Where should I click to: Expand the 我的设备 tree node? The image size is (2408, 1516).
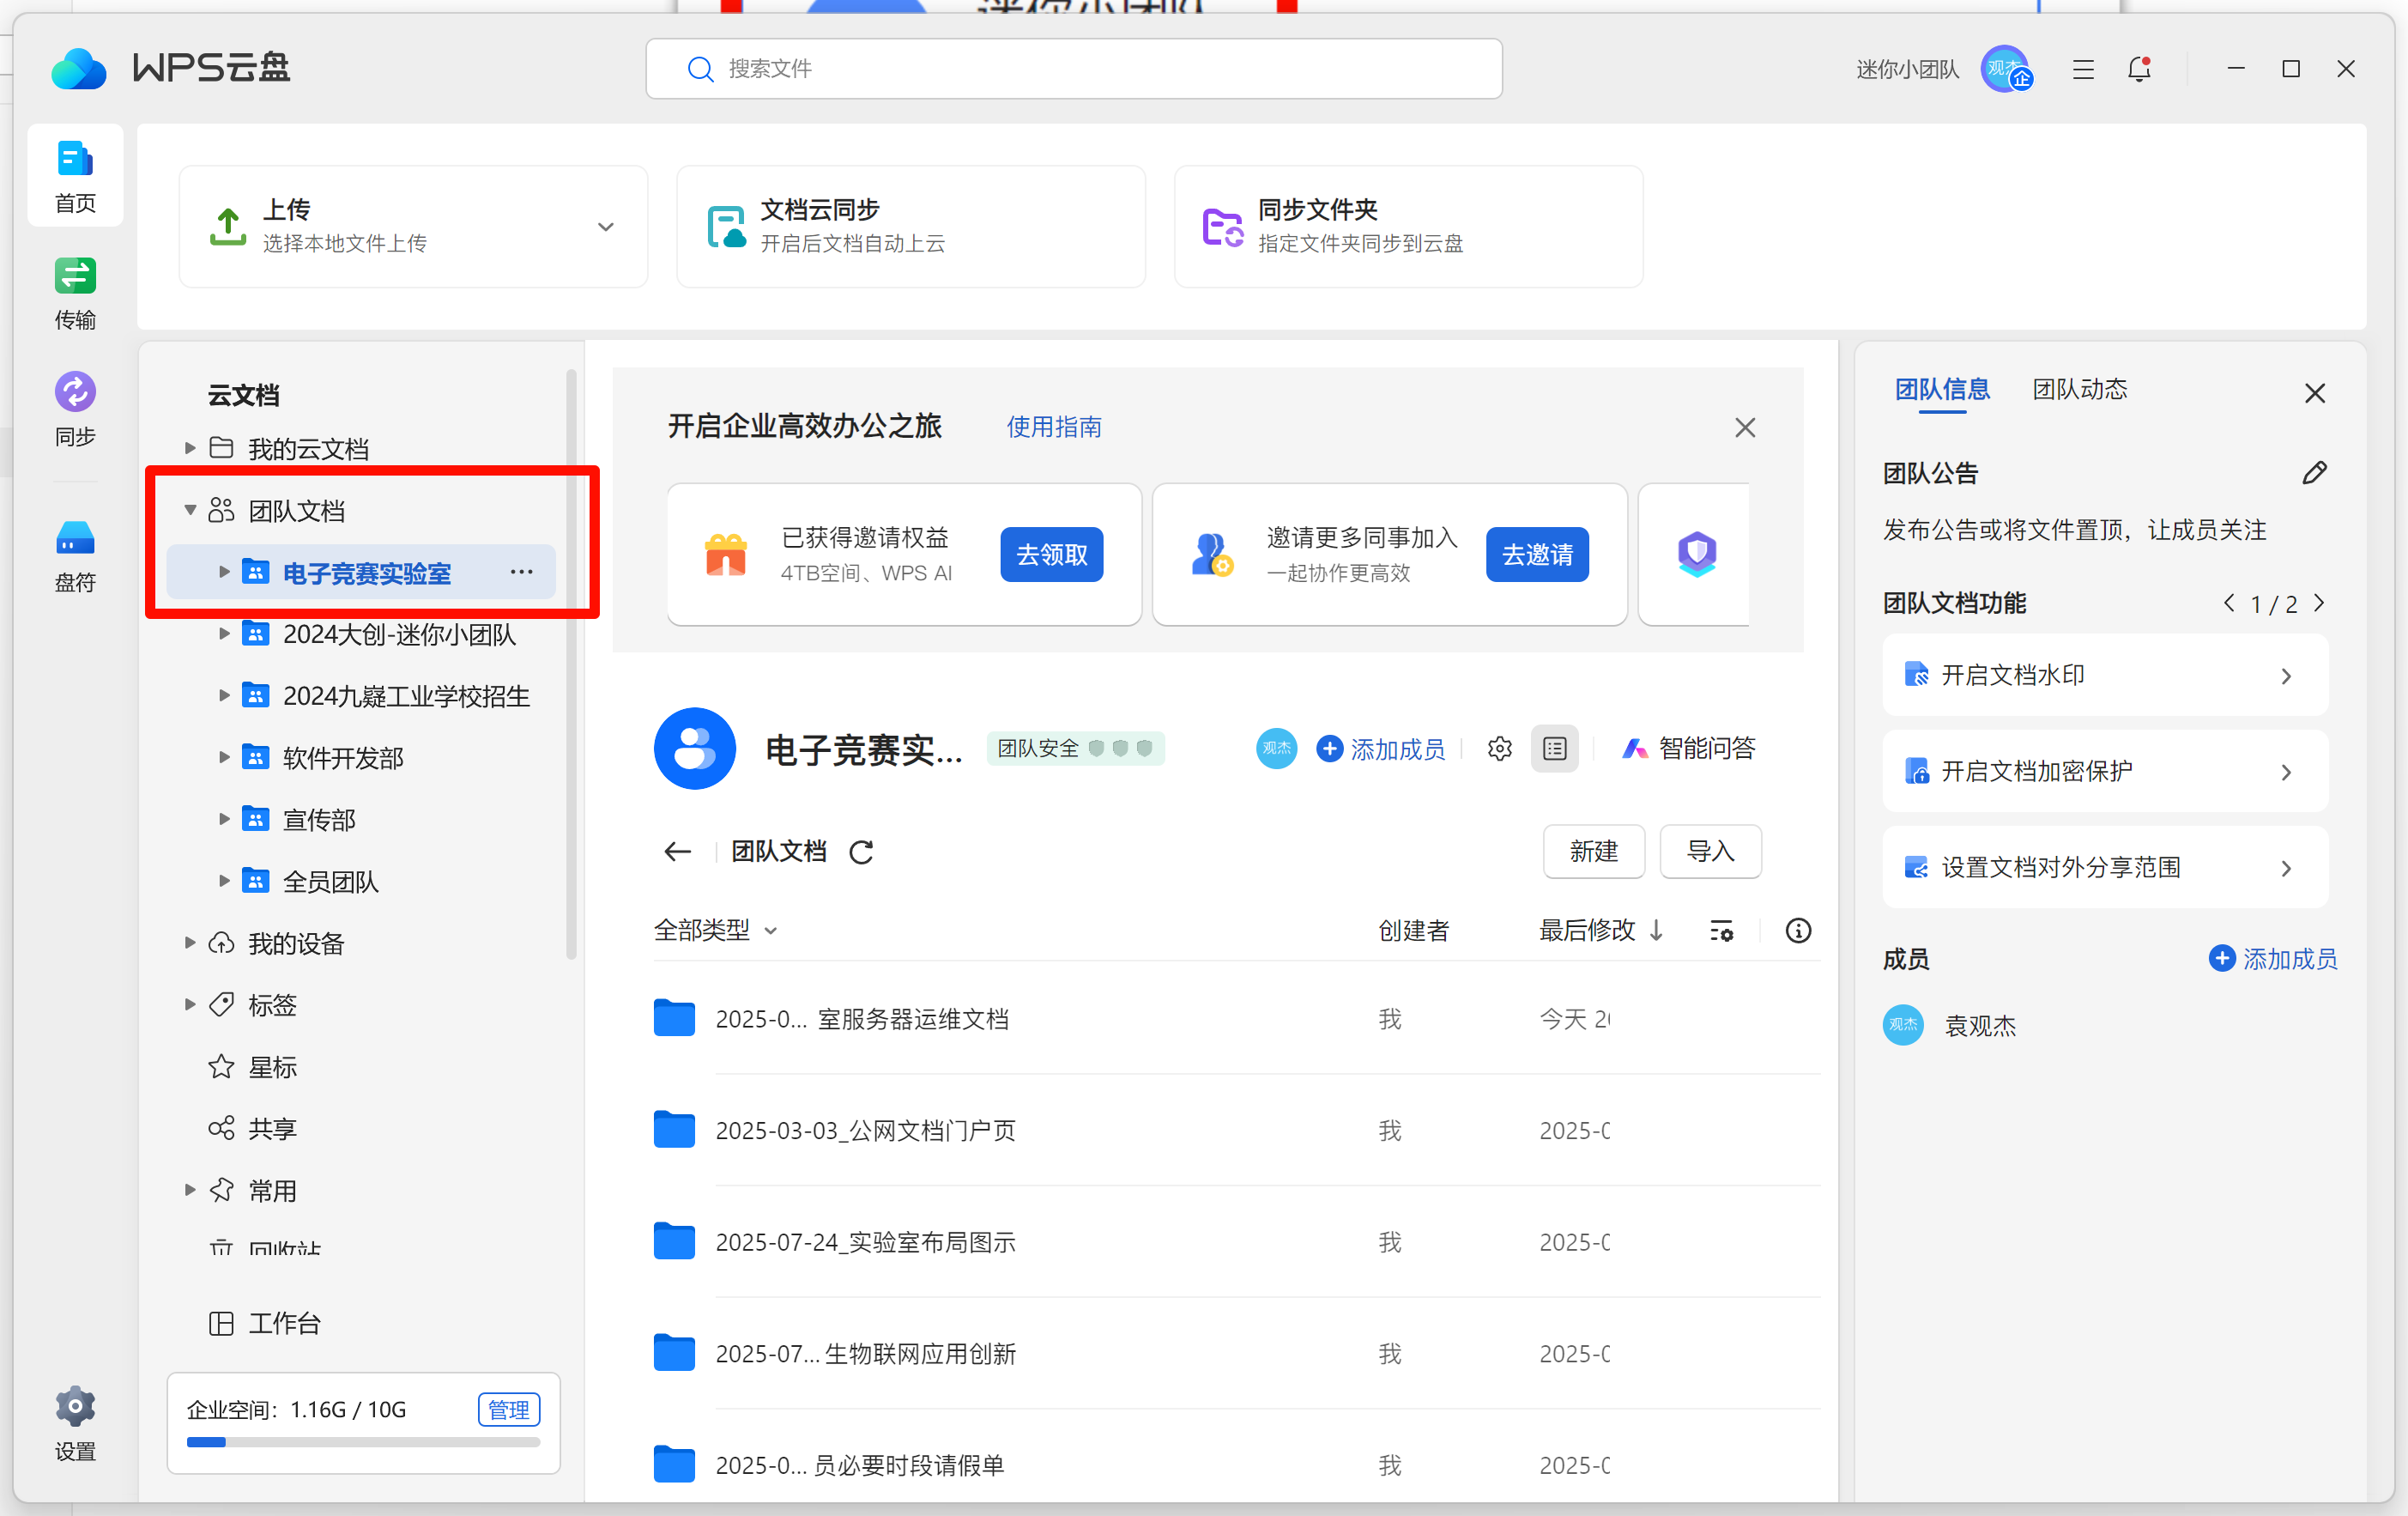click(x=190, y=943)
